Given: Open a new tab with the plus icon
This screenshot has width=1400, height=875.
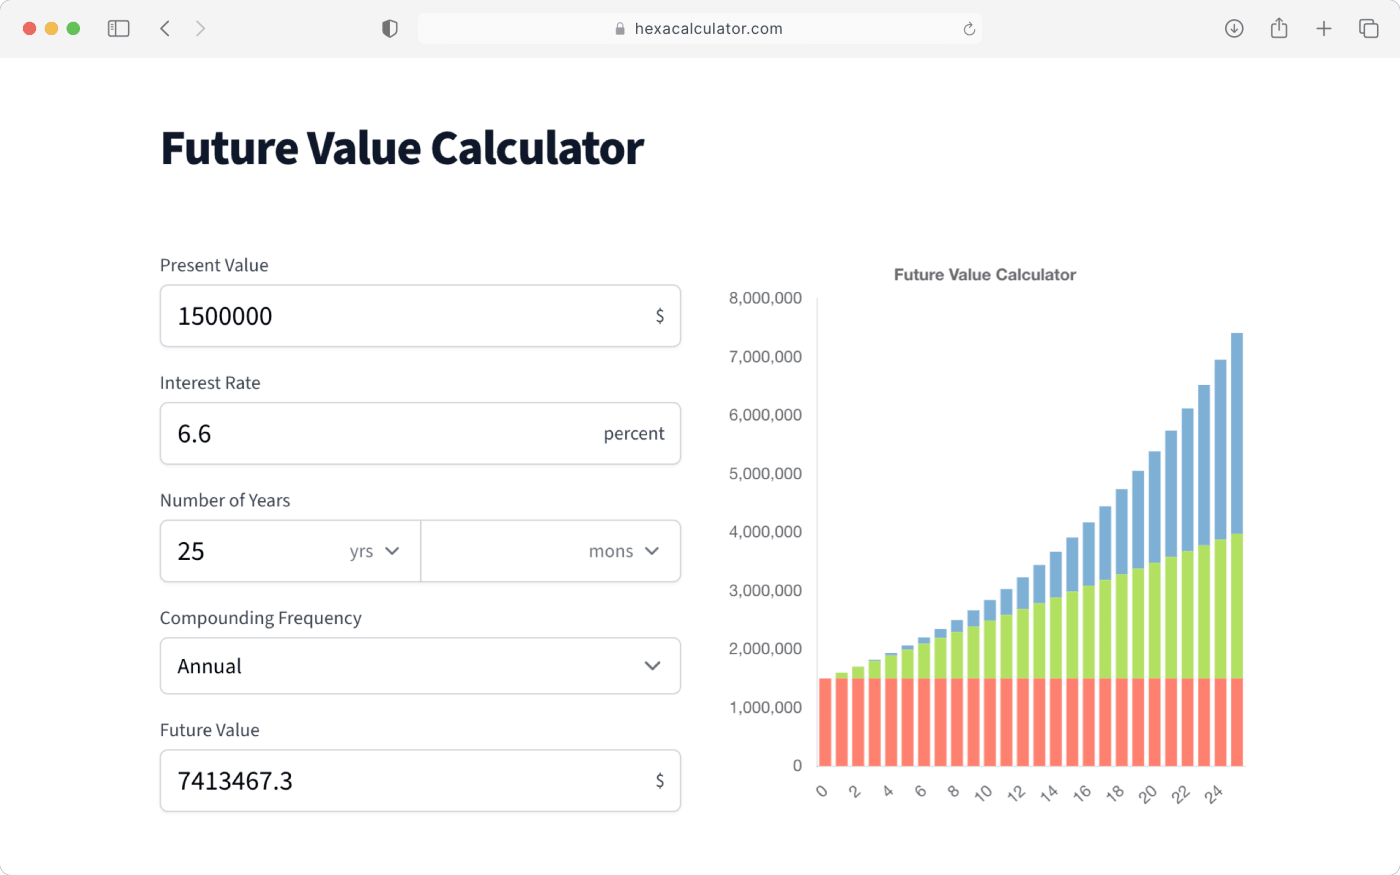Looking at the screenshot, I should pos(1324,28).
